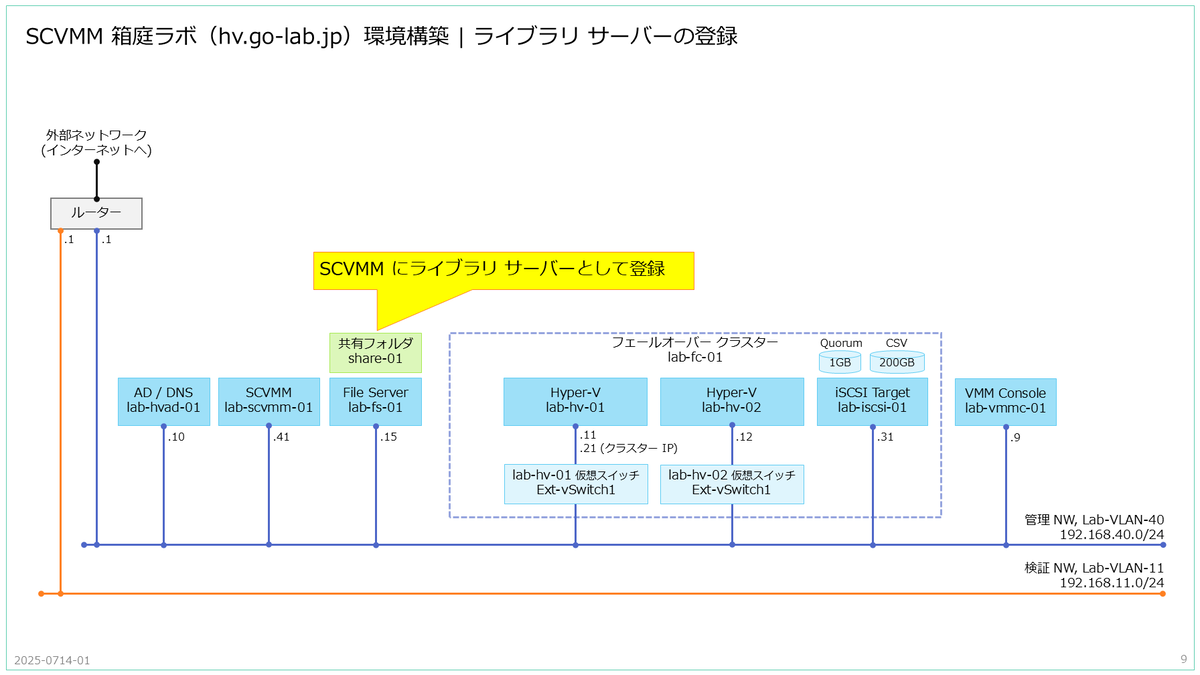The image size is (1200, 675).
Task: Select the .21 (クラスター IP) label
Action: (x=629, y=449)
